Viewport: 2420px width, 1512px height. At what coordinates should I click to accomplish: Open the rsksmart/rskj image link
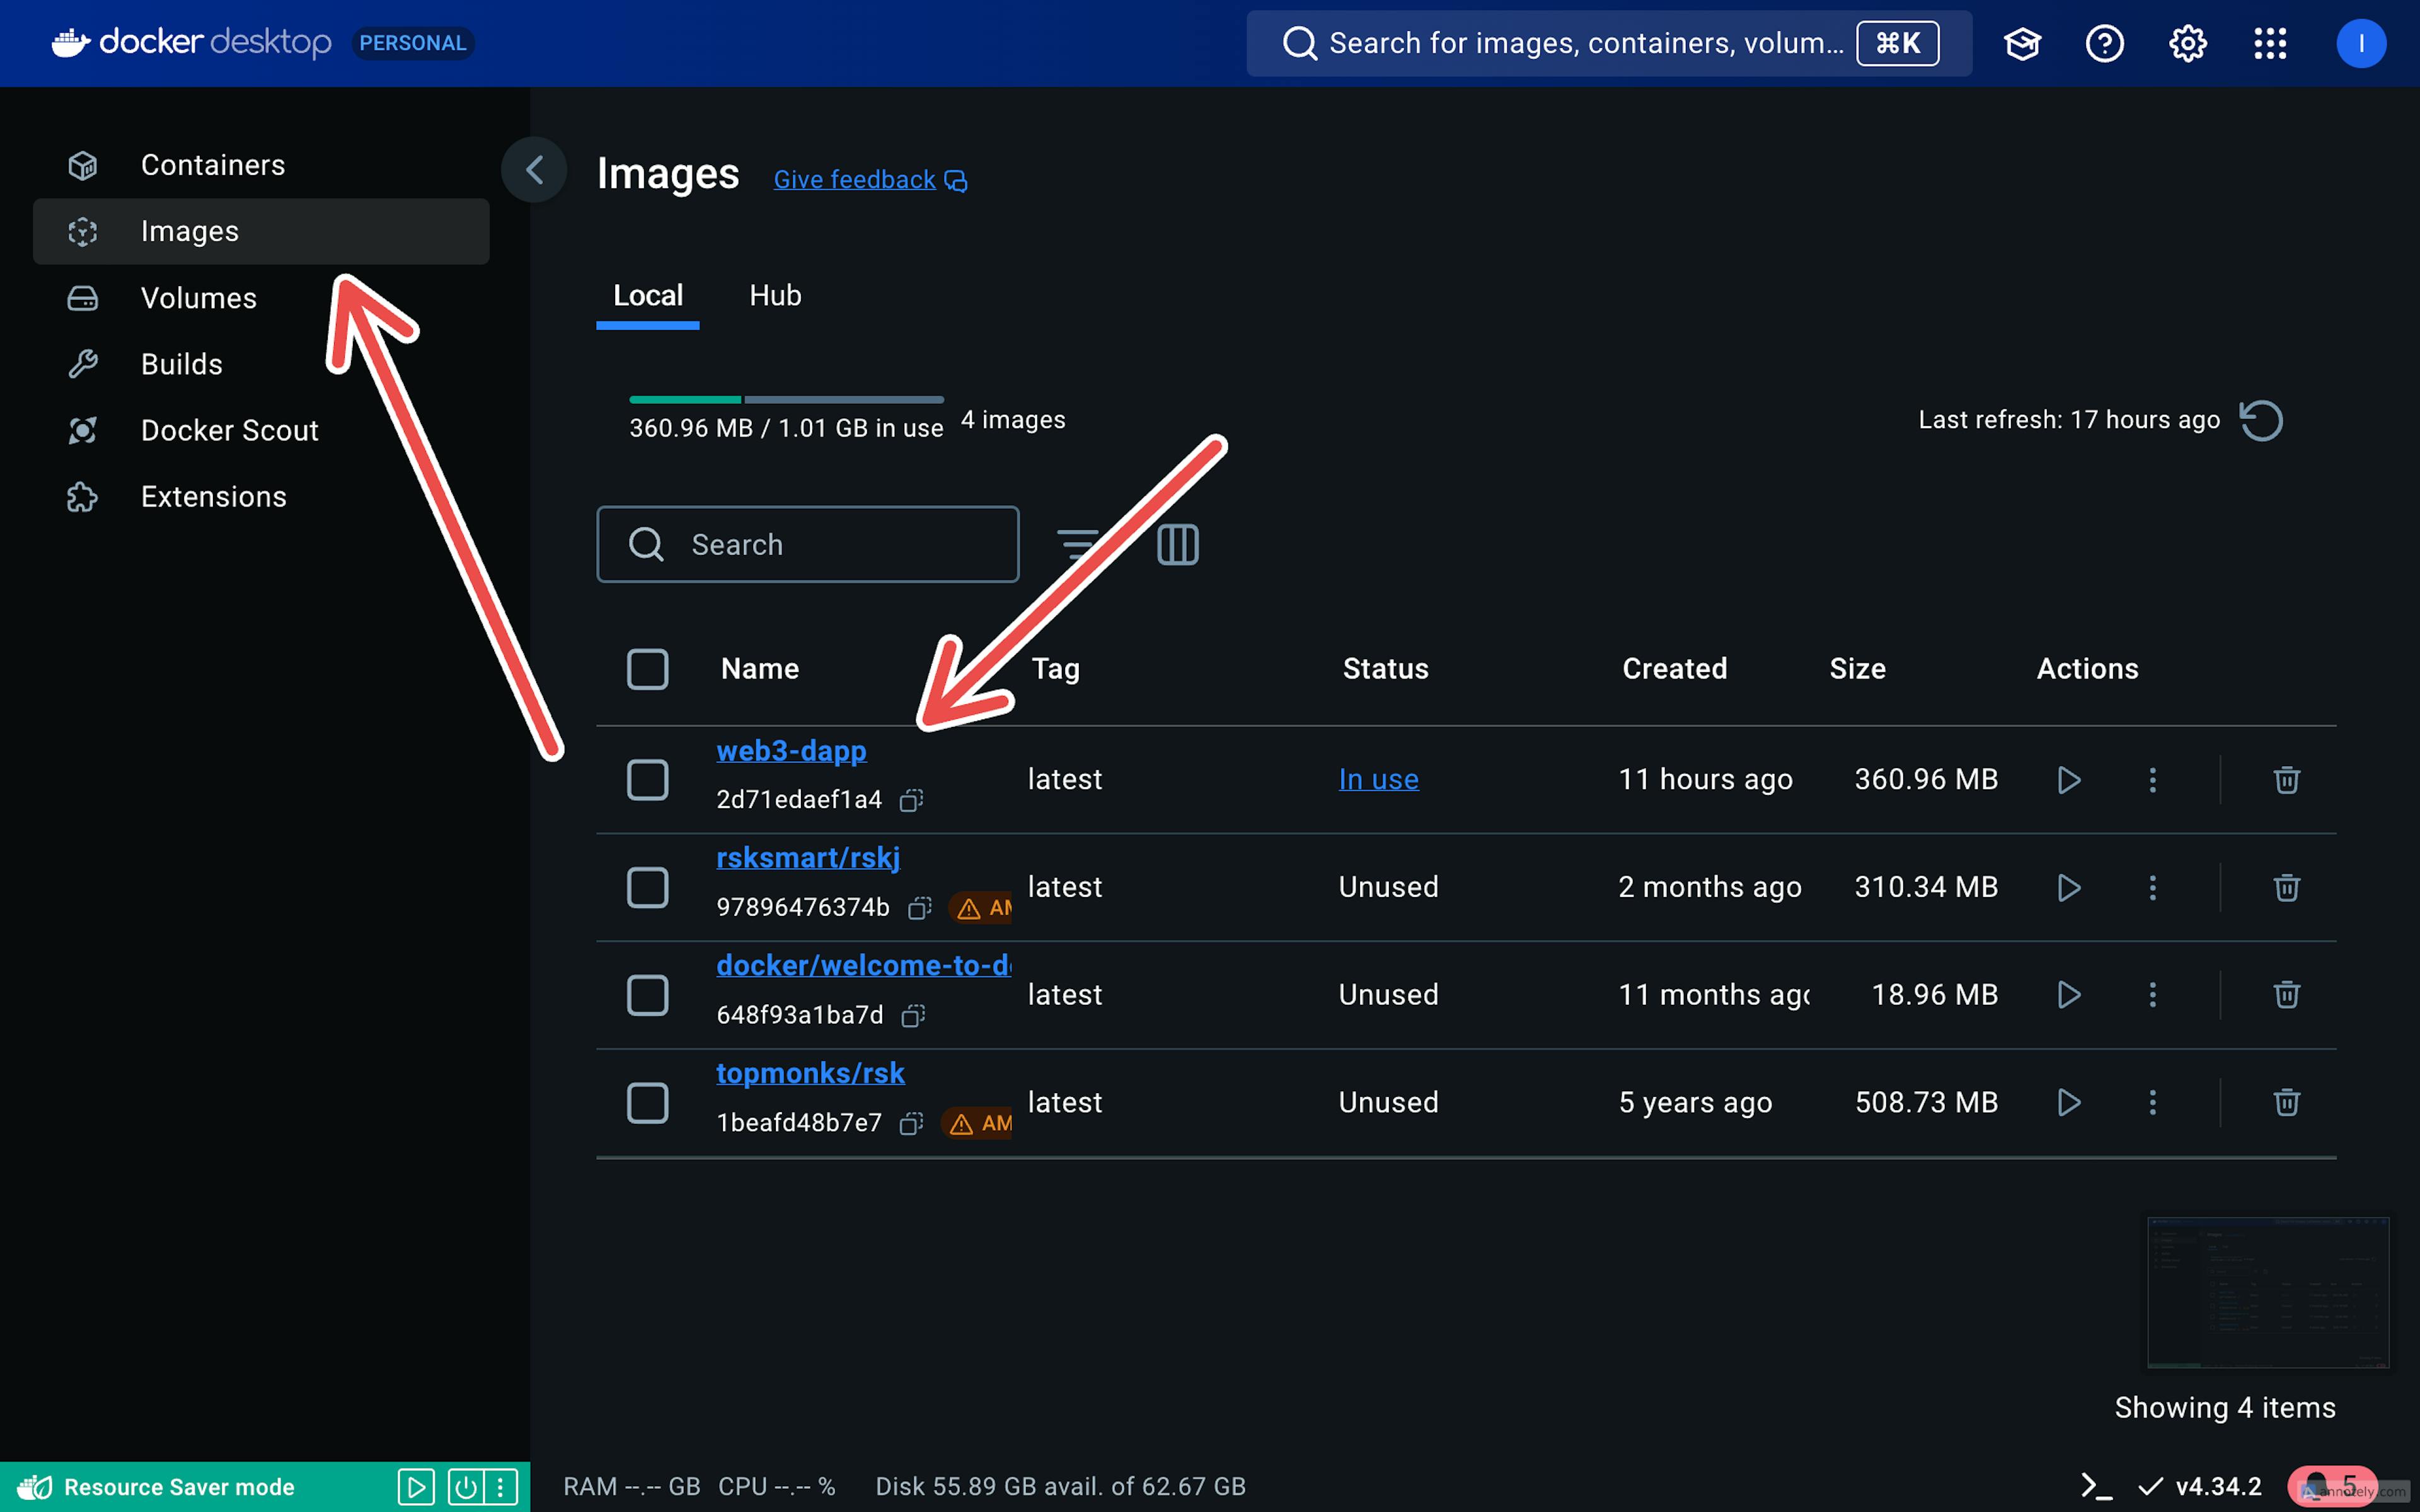click(808, 858)
